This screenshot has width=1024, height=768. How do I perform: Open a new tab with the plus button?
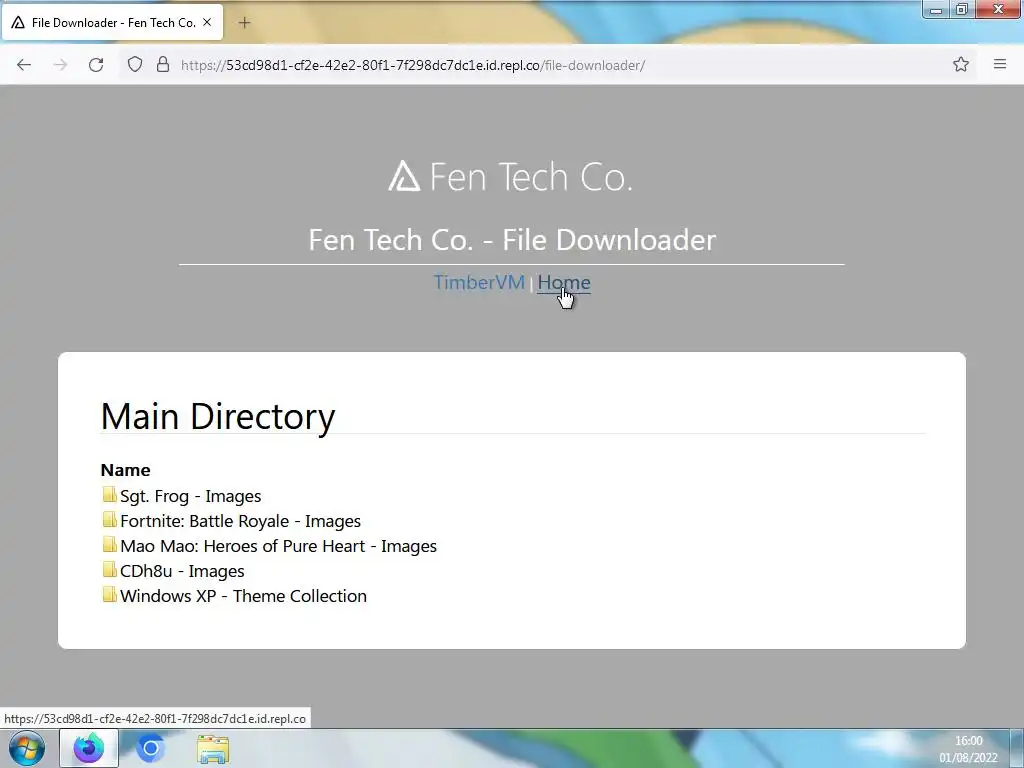pos(244,23)
